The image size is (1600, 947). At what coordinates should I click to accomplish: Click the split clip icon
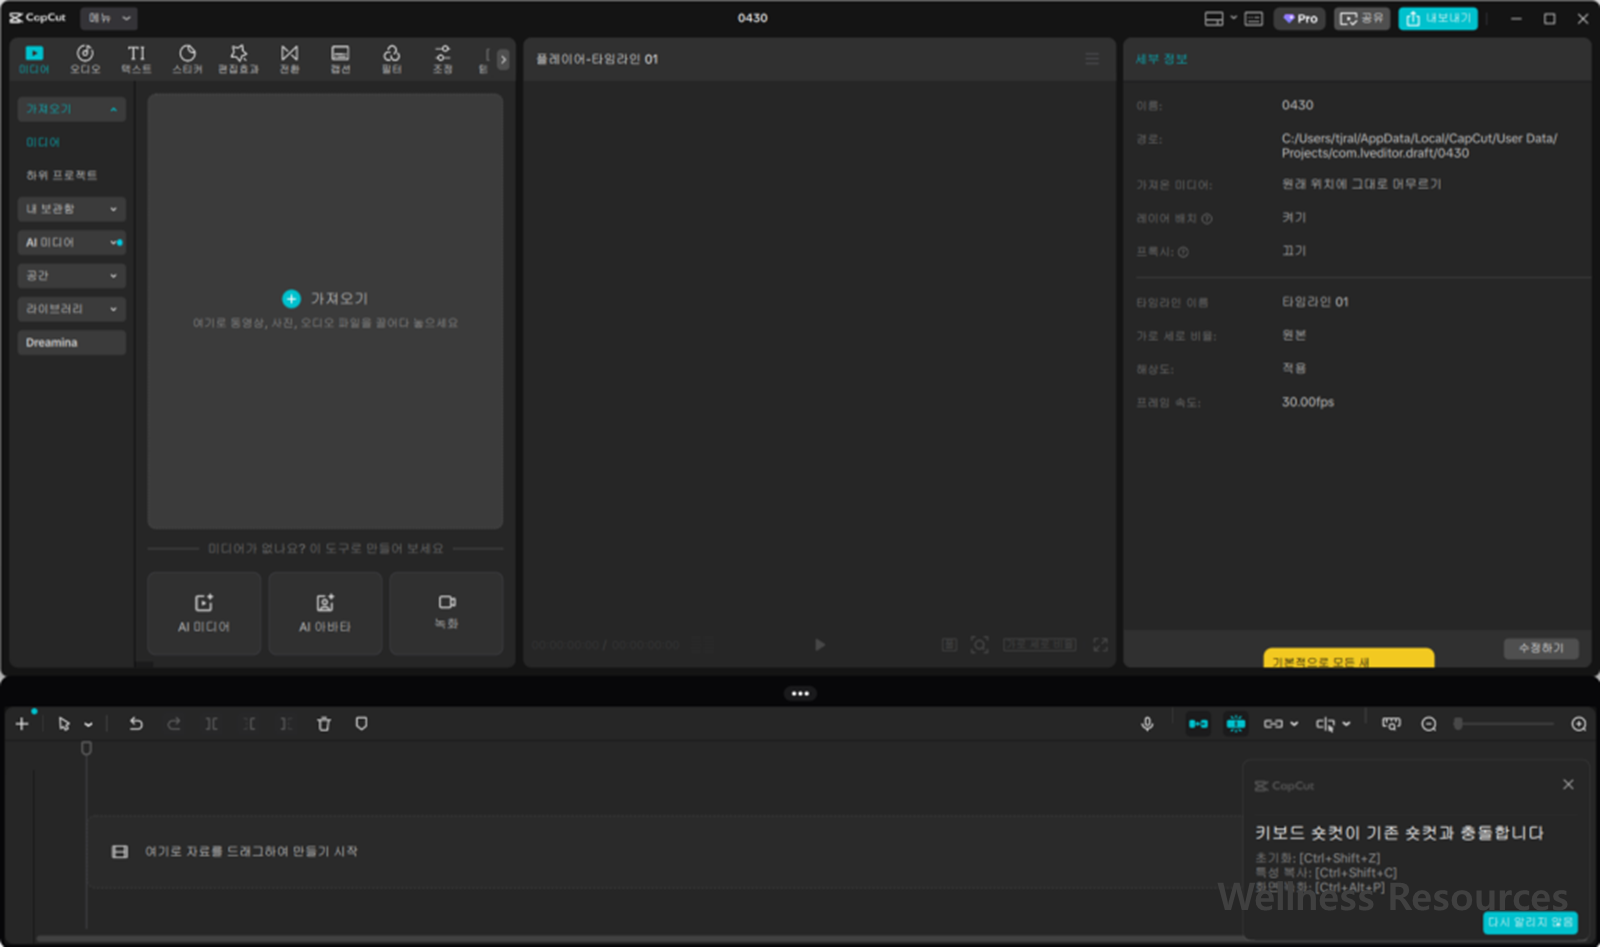(212, 724)
